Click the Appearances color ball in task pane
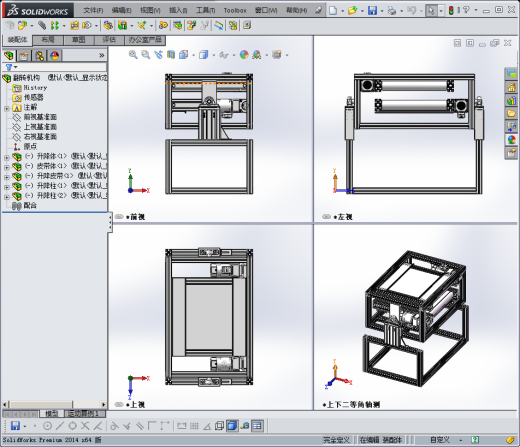The height and width of the screenshot is (447, 520). pos(511,140)
